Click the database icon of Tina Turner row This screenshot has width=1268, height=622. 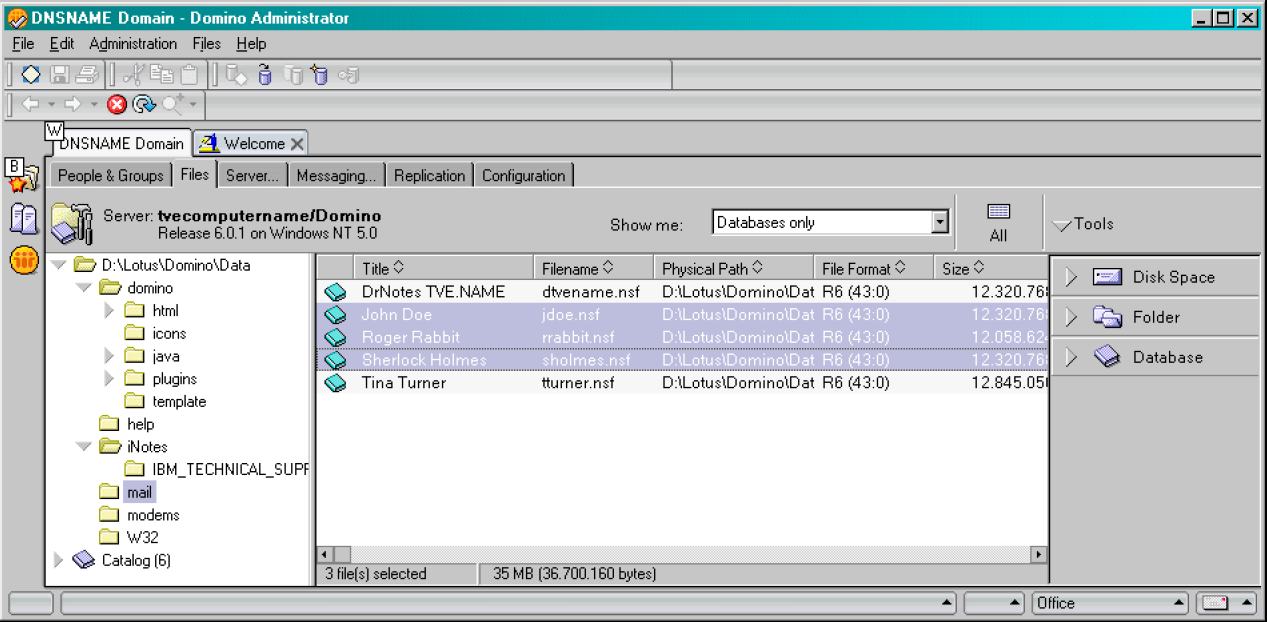(x=335, y=383)
